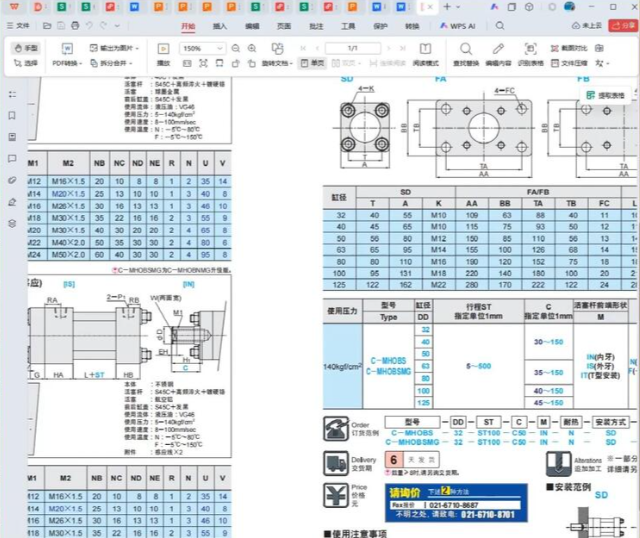Image resolution: width=640 pixels, height=538 pixels.
Task: Click the user avatar in title bar
Action: pos(569,7)
